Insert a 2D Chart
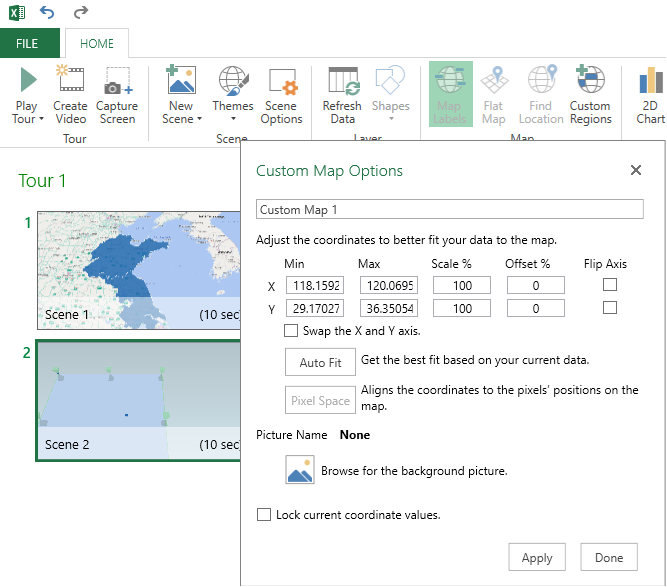667x587 pixels. click(x=651, y=95)
